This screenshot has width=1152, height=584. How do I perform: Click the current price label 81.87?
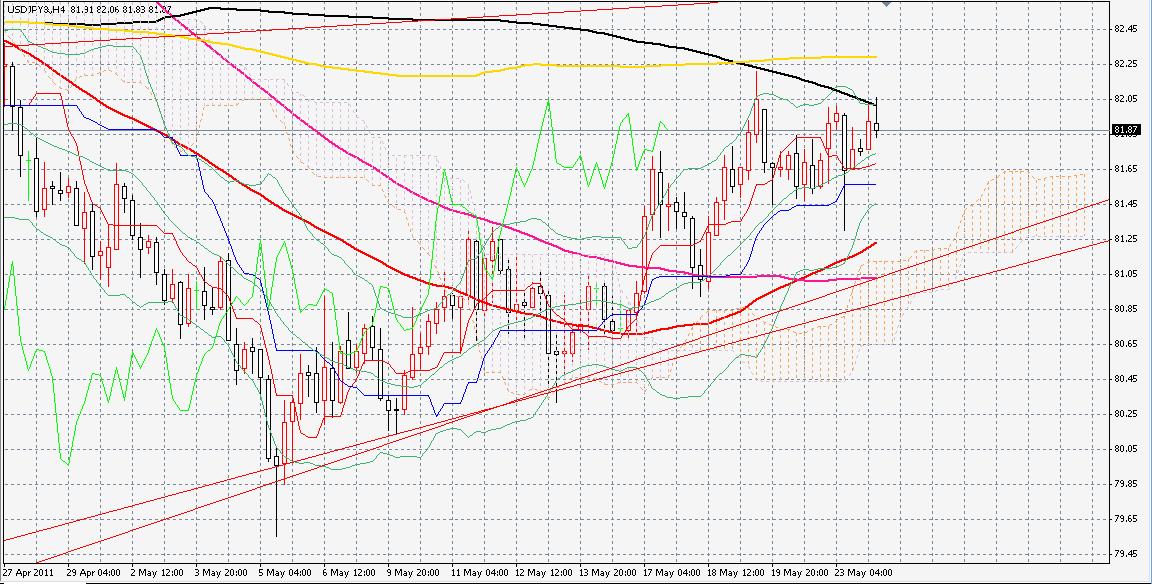pos(1127,130)
